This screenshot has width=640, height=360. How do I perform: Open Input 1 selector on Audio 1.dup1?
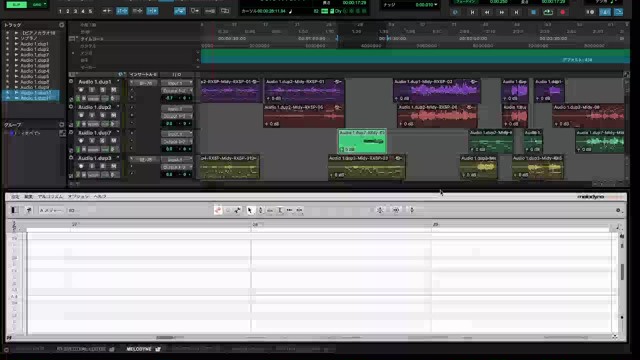click(x=177, y=83)
